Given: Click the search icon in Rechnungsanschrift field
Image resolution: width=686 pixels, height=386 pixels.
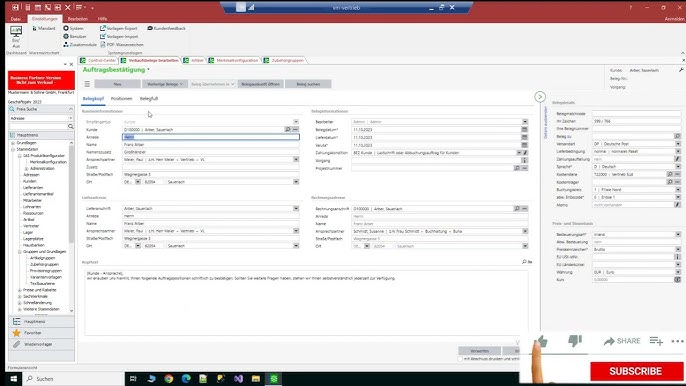Looking at the screenshot, I should point(517,209).
